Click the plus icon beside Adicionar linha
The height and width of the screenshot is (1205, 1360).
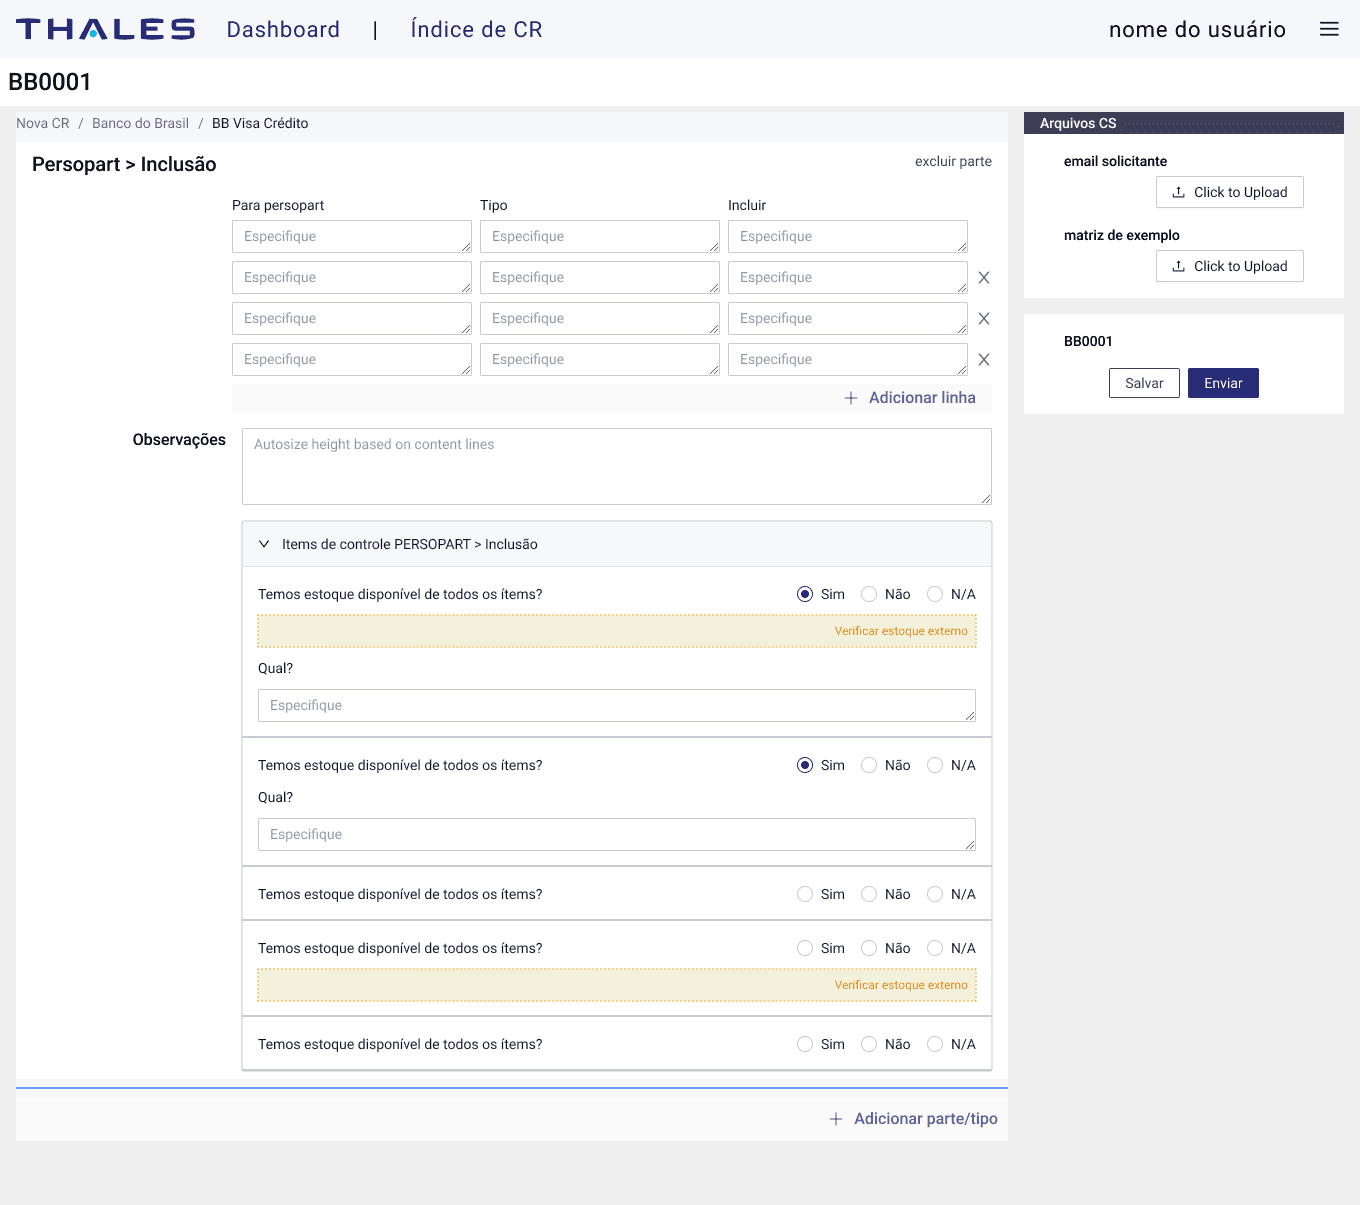click(851, 398)
